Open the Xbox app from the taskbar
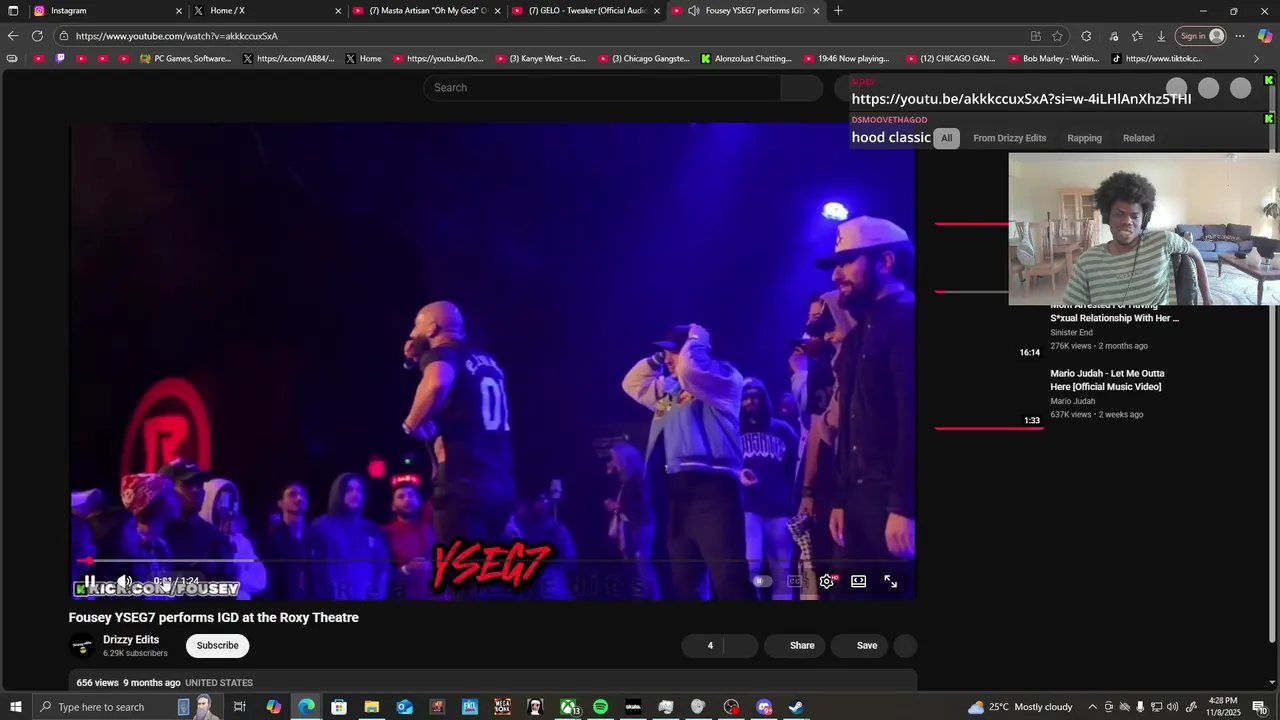The height and width of the screenshot is (720, 1280). 568,707
